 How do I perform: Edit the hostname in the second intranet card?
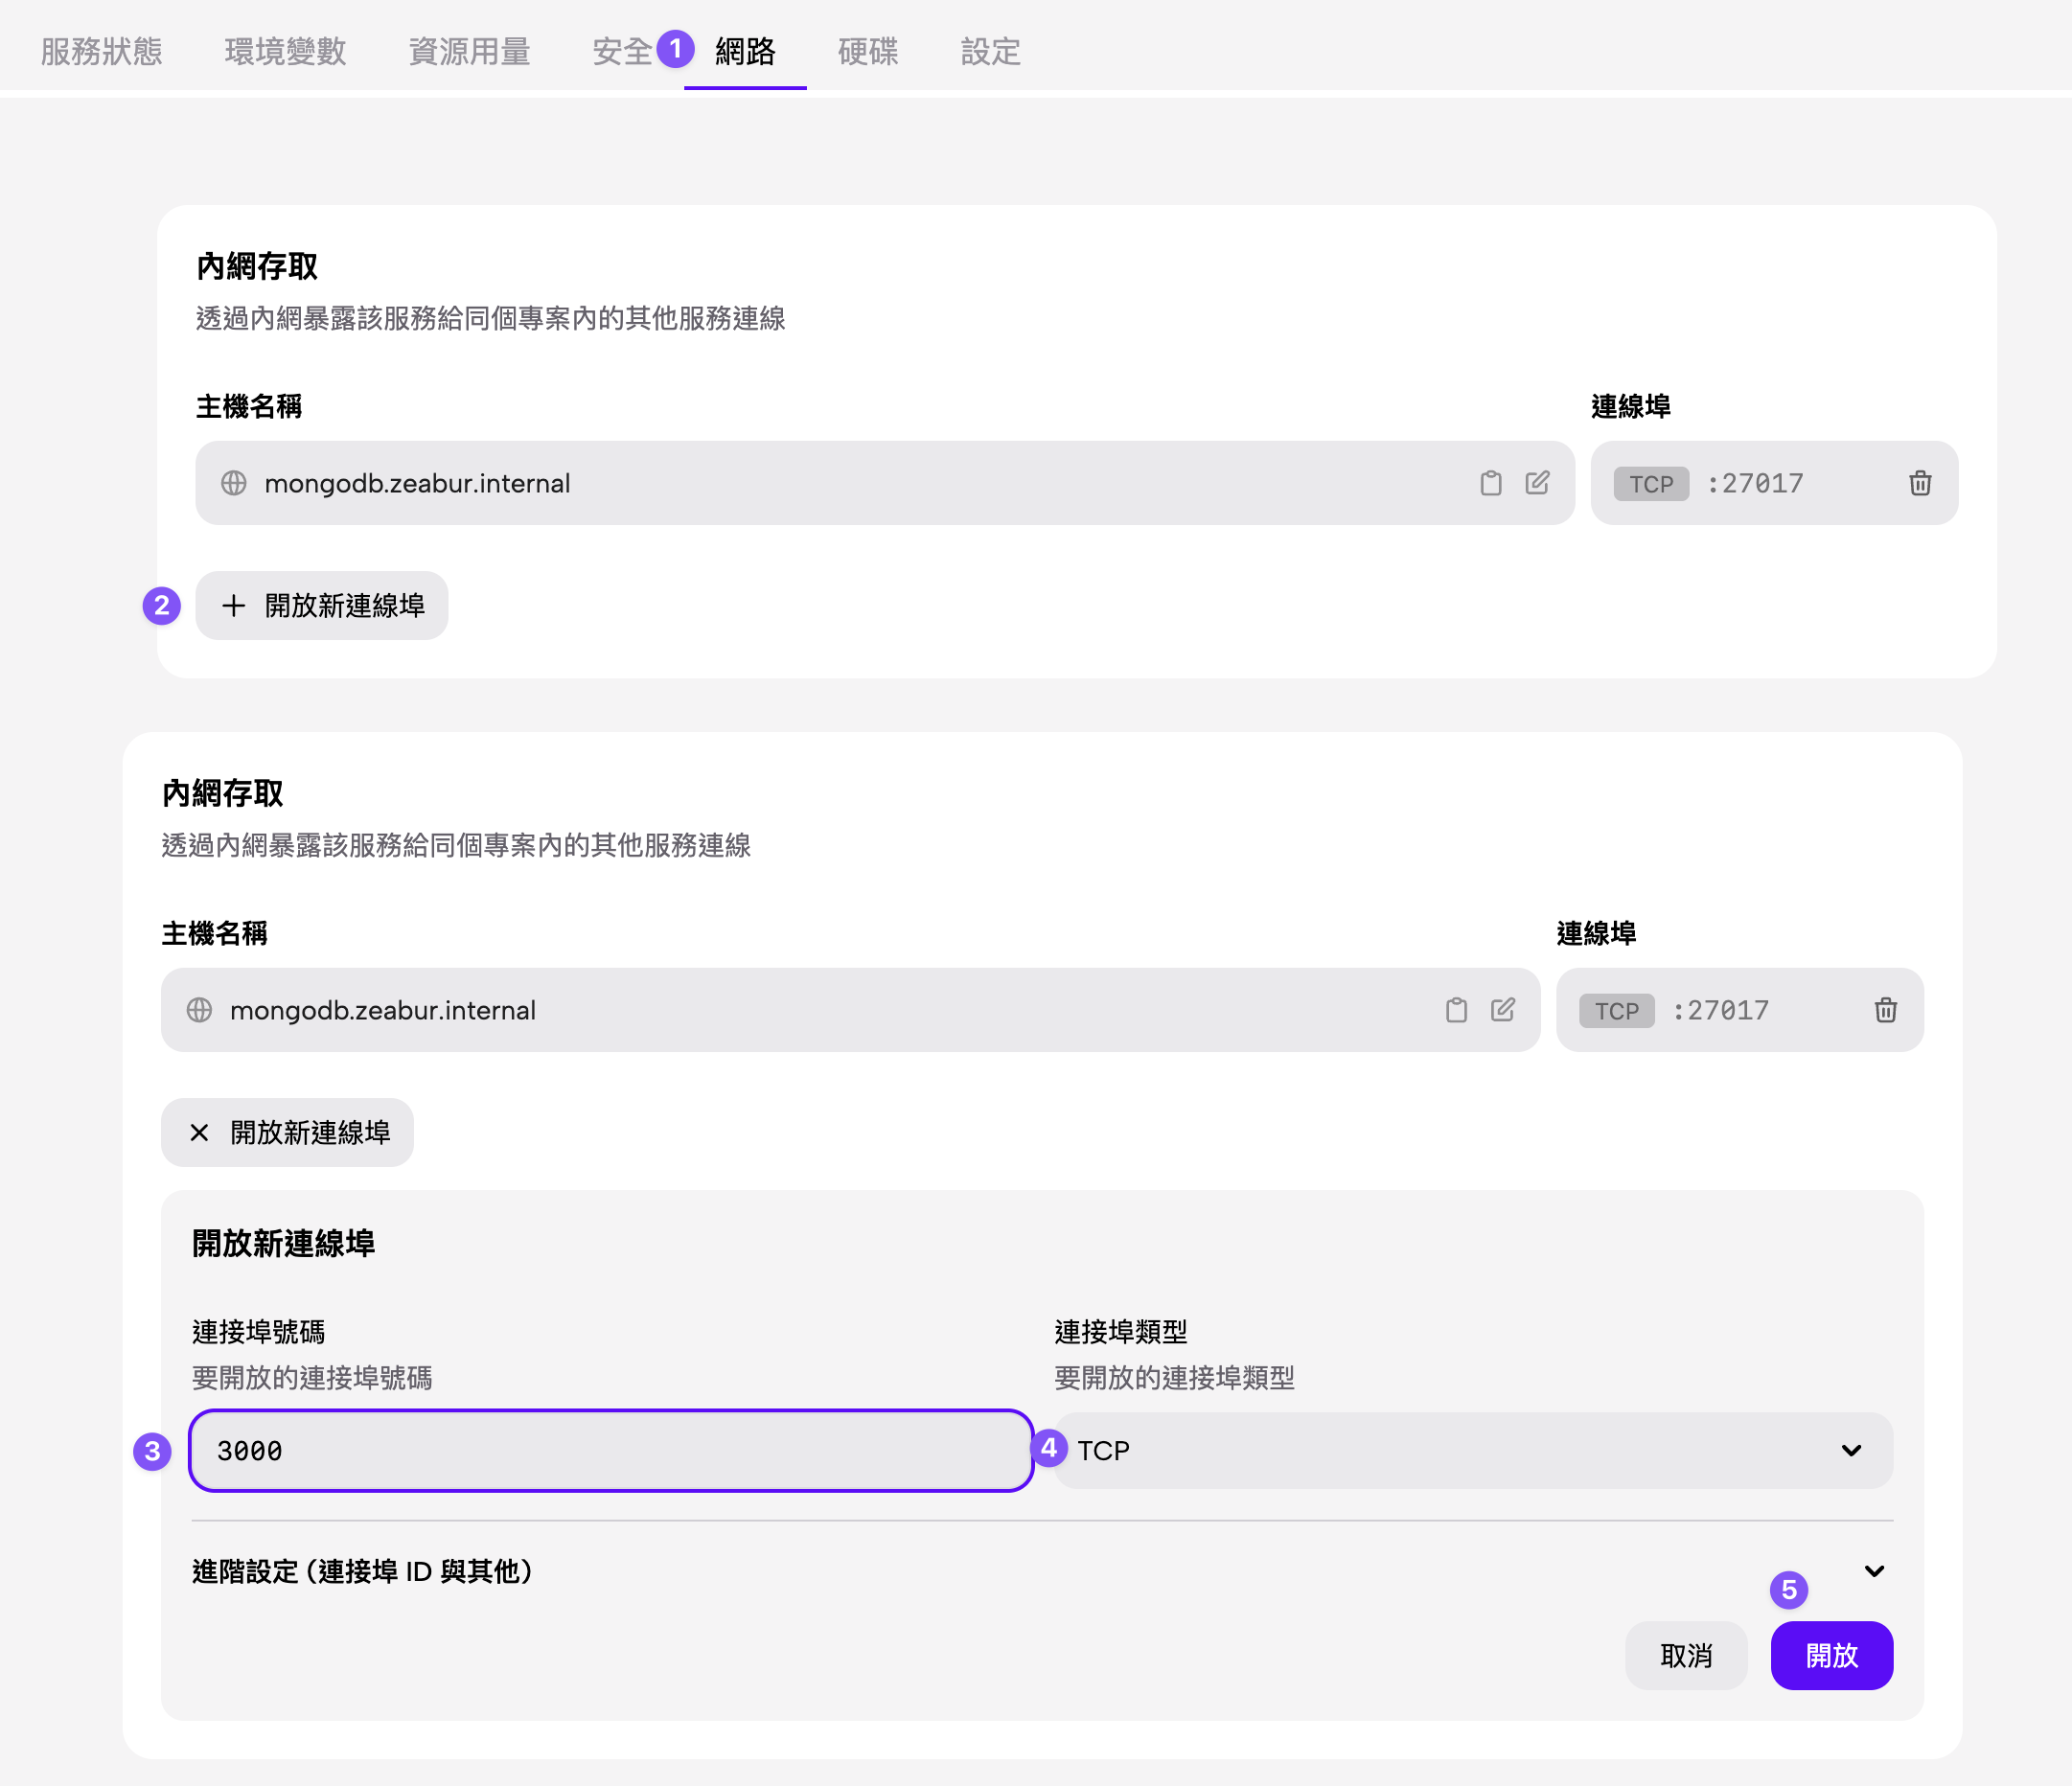(1503, 1010)
